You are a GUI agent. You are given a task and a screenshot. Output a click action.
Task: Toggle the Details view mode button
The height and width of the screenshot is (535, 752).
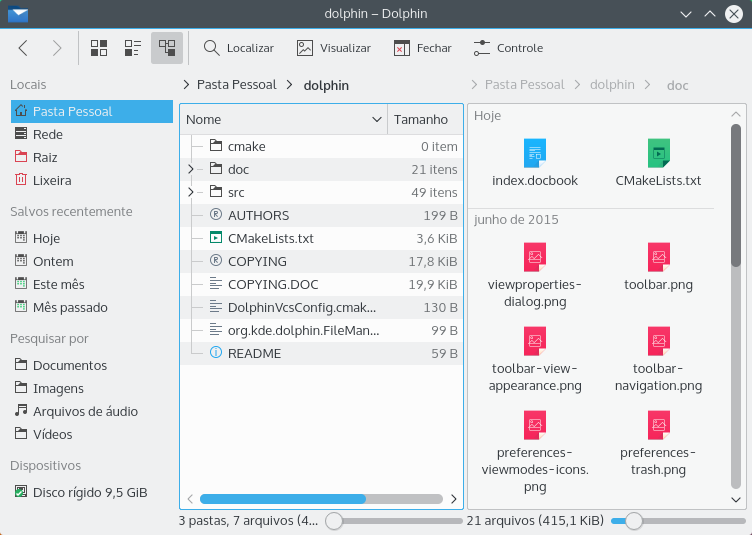[x=167, y=48]
